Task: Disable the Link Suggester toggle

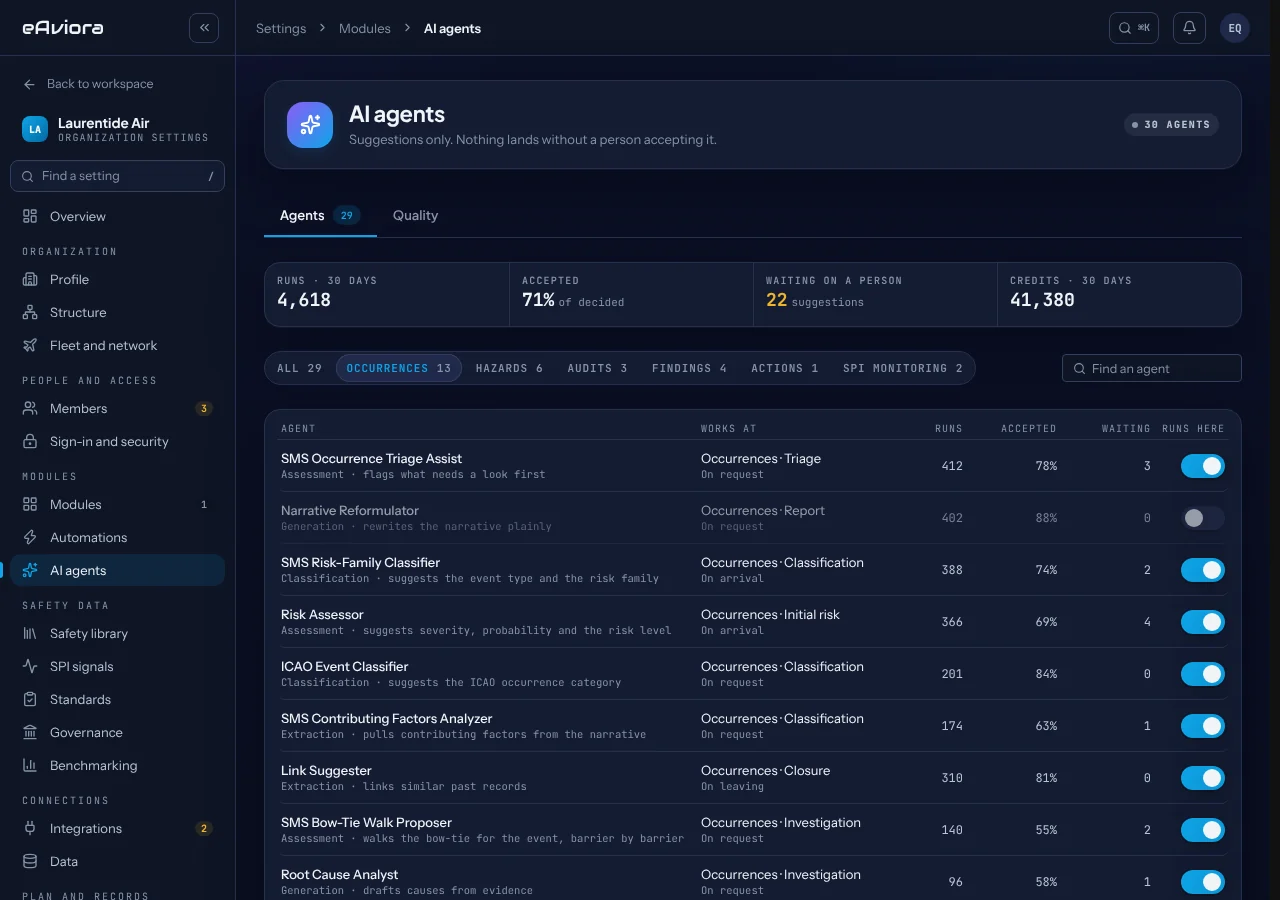Action: coord(1203,778)
